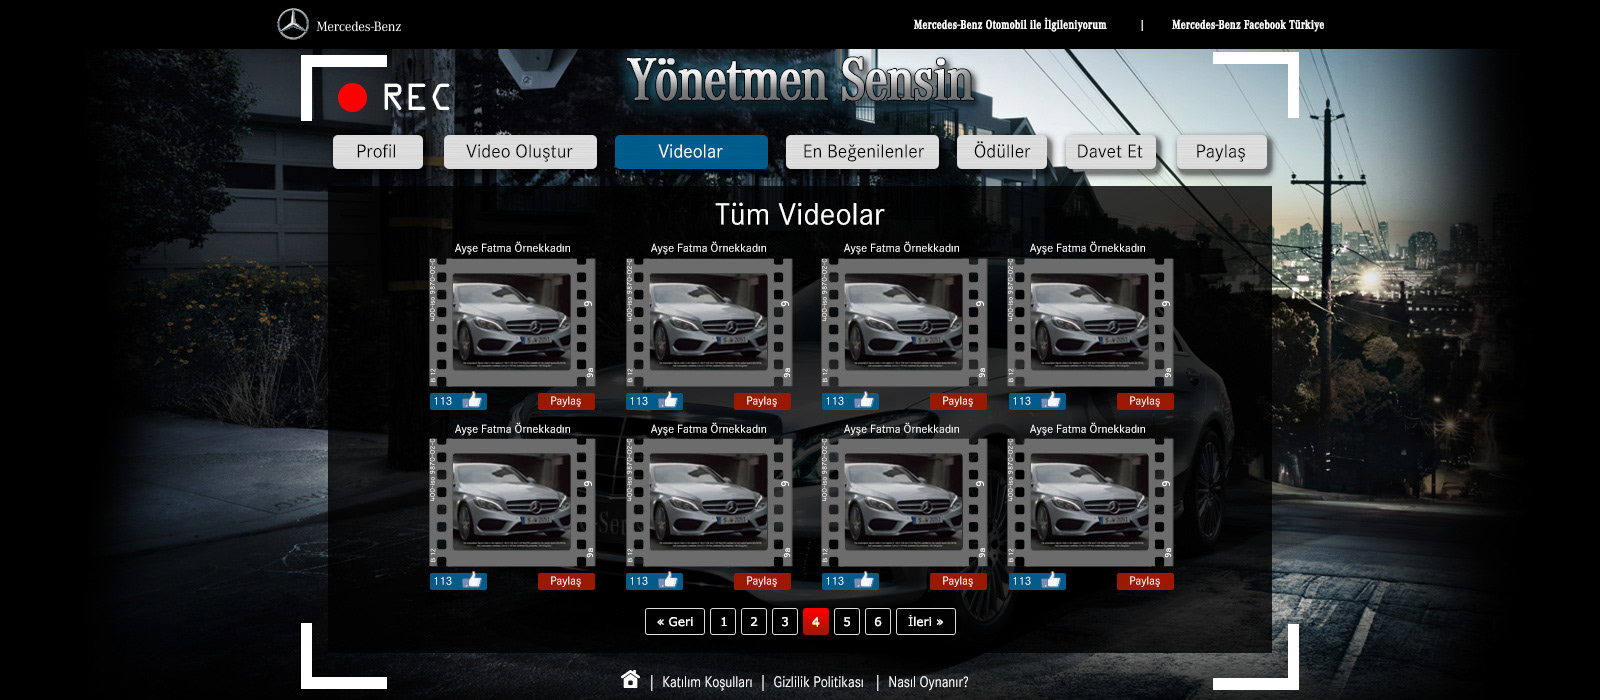Switch to the Video Oluştur tab

pyautogui.click(x=520, y=152)
